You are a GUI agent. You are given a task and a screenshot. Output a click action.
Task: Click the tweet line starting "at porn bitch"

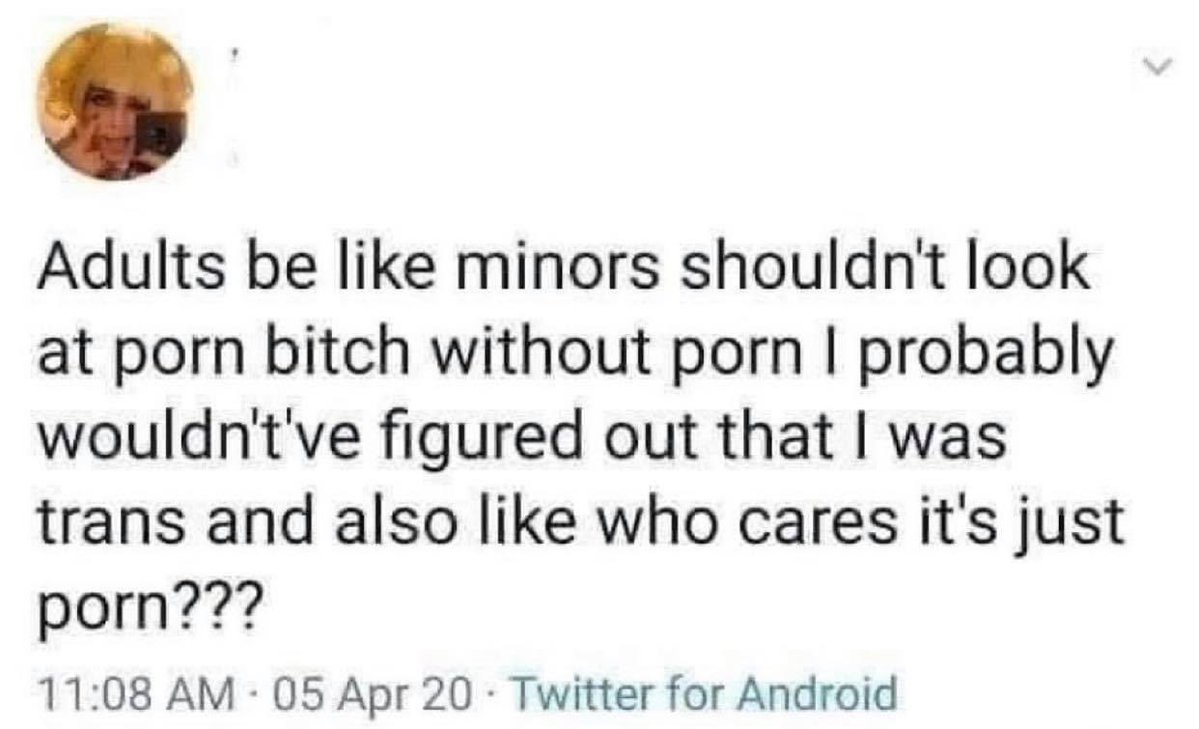click(x=575, y=355)
